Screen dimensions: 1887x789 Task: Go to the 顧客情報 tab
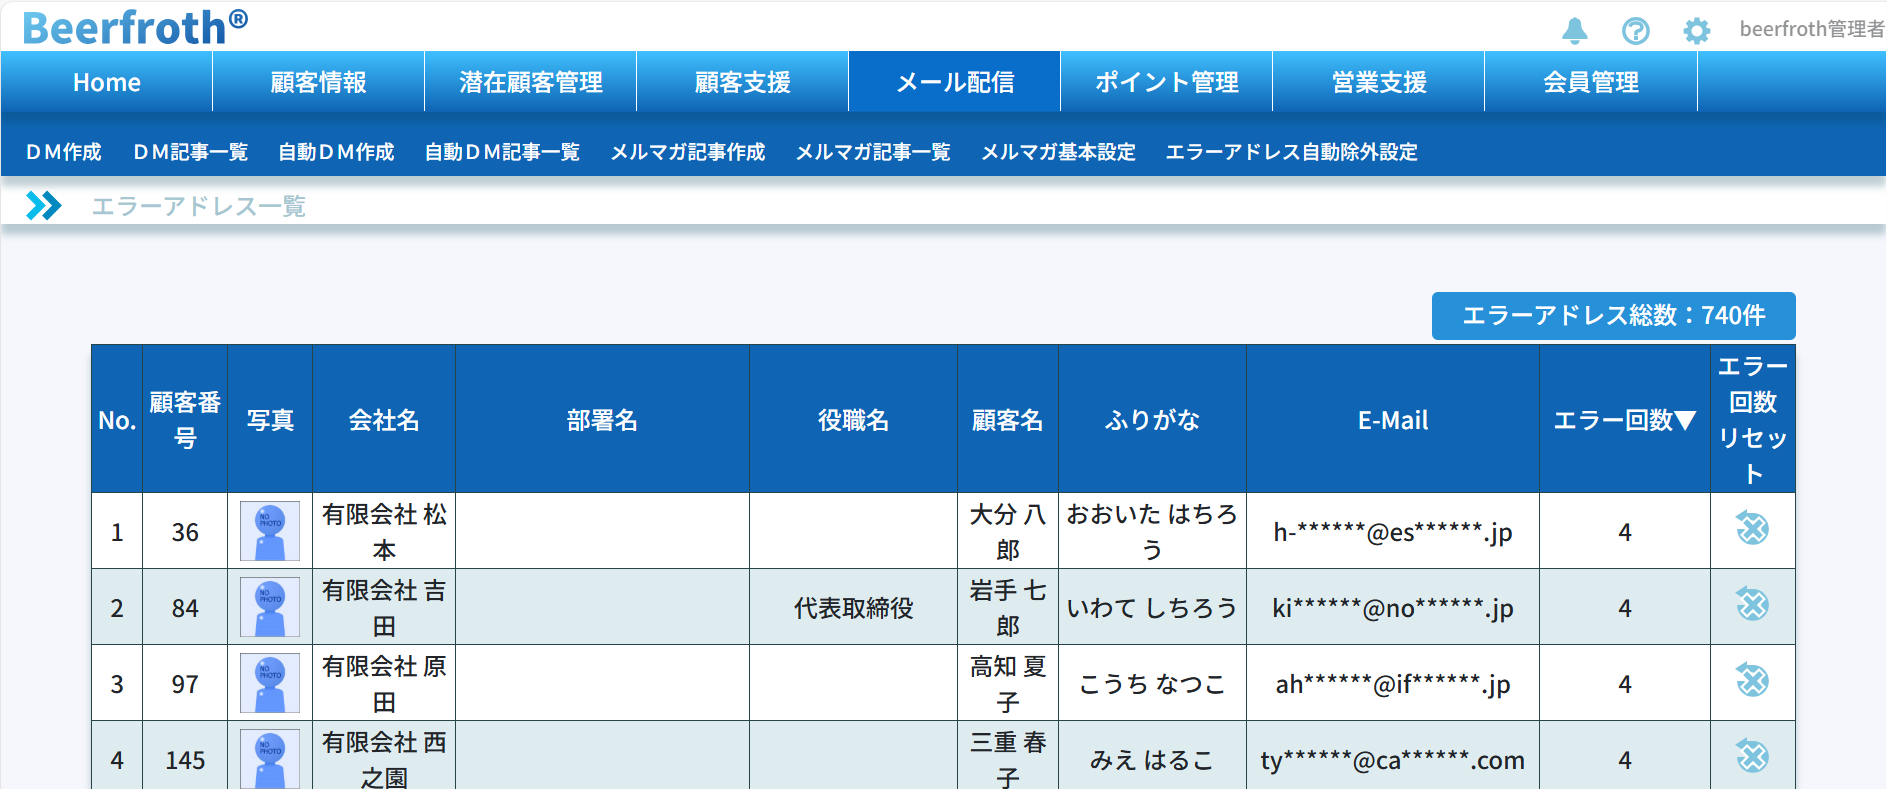(318, 82)
